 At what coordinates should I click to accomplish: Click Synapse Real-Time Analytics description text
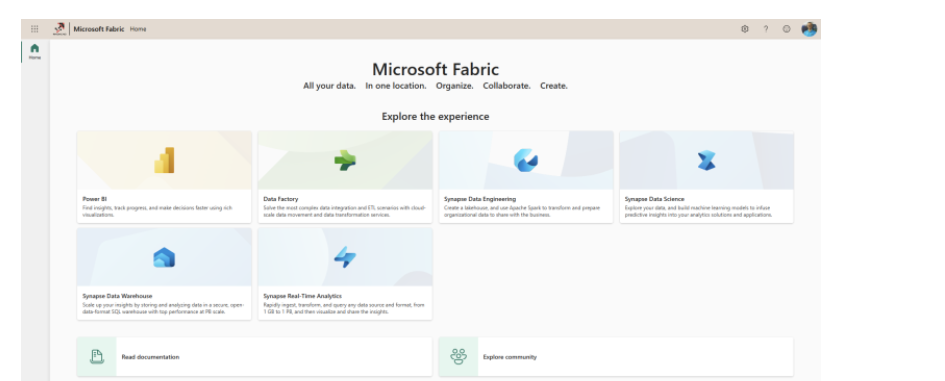point(343,308)
